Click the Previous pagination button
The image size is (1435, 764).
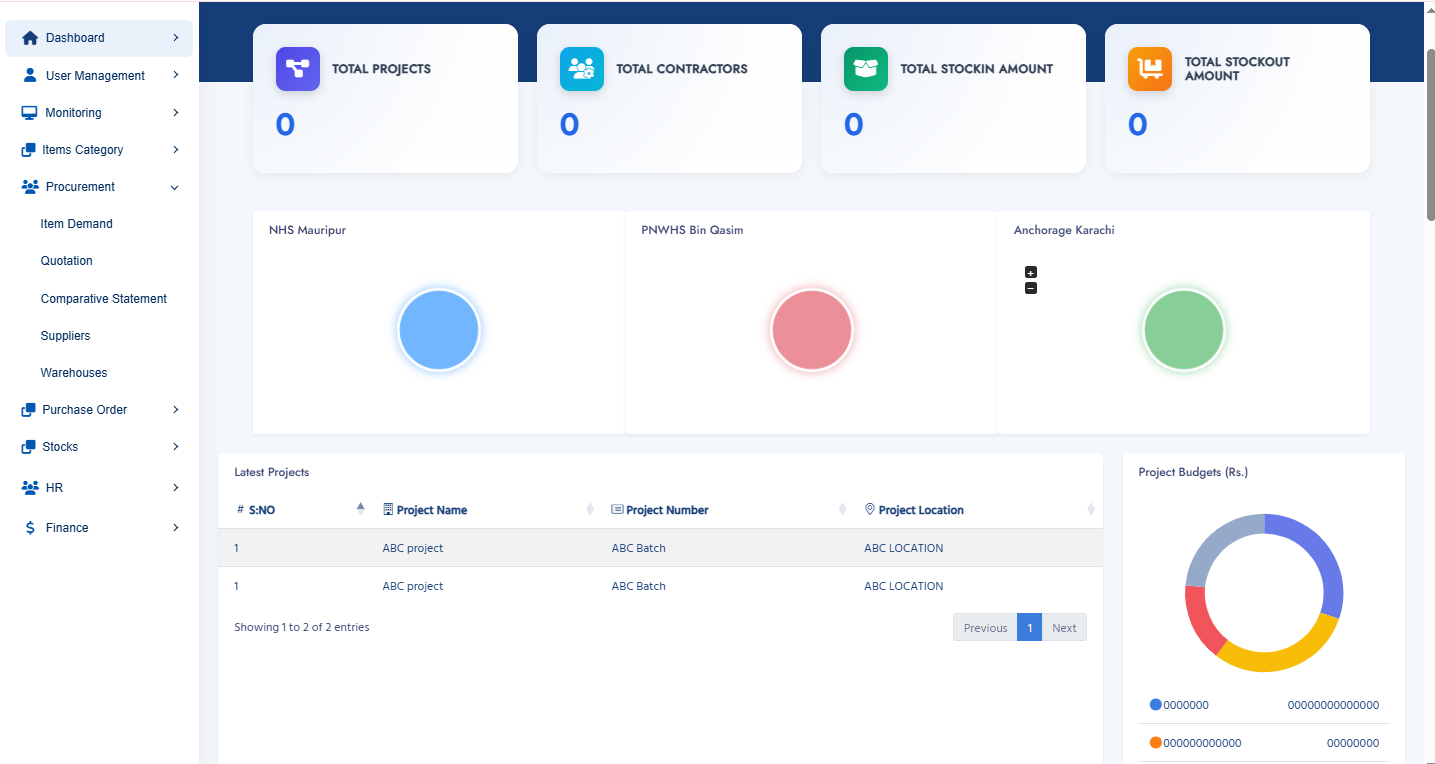[x=985, y=628]
